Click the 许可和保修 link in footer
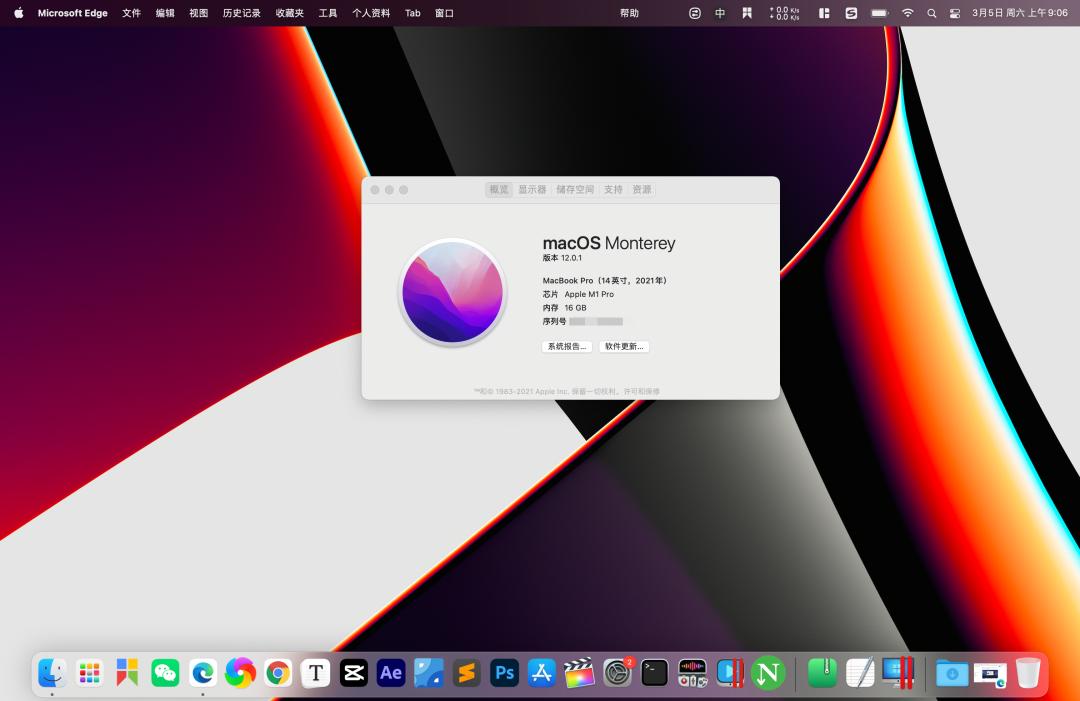Image resolution: width=1080 pixels, height=701 pixels. [641, 391]
